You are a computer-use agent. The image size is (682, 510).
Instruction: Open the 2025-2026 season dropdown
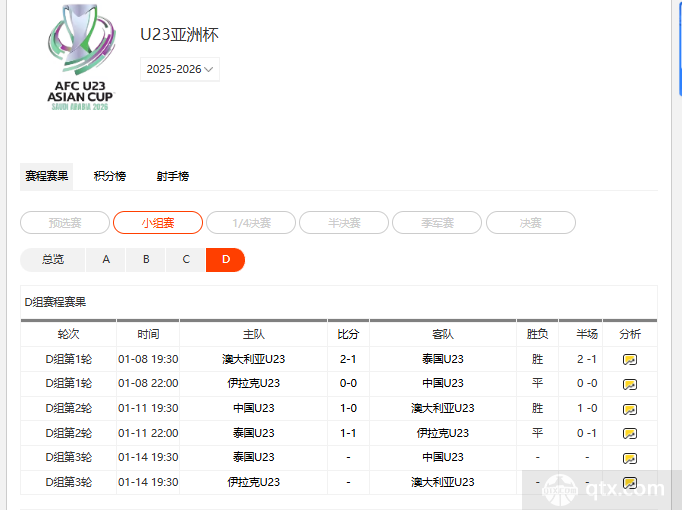click(x=180, y=69)
